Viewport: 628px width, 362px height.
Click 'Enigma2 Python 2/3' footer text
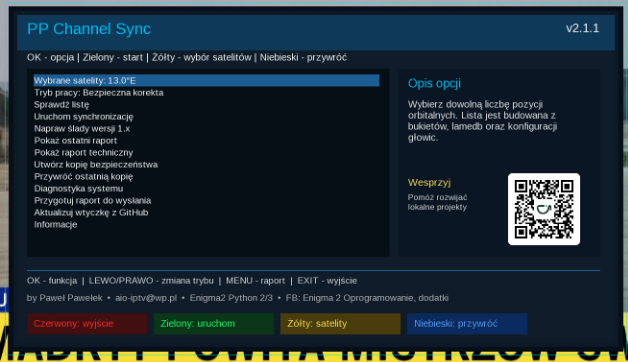pos(231,298)
